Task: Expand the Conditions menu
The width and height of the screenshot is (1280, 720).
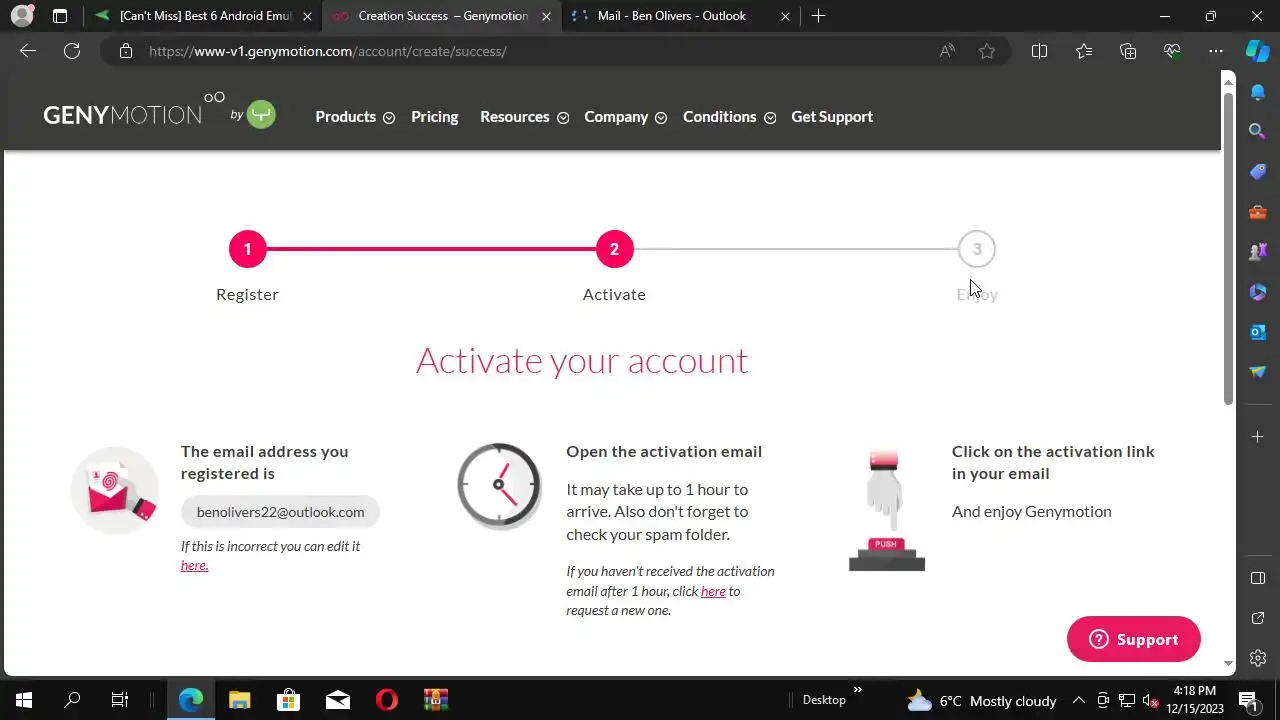Action: click(x=729, y=117)
